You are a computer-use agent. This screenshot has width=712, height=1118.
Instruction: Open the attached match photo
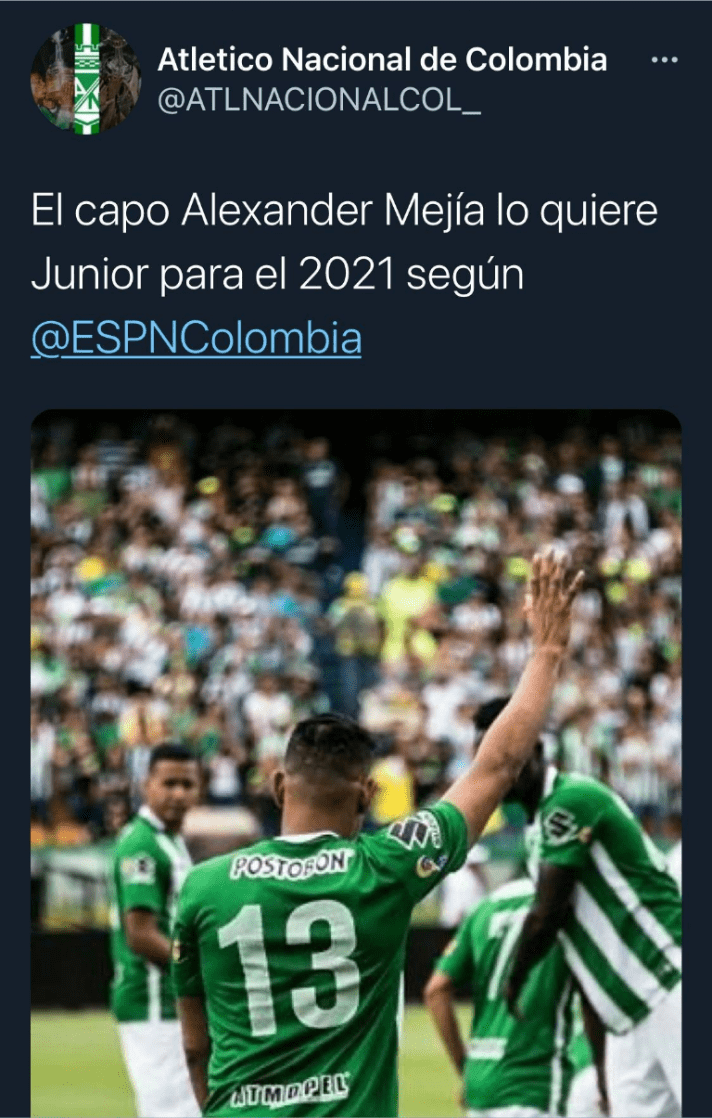pos(356,763)
